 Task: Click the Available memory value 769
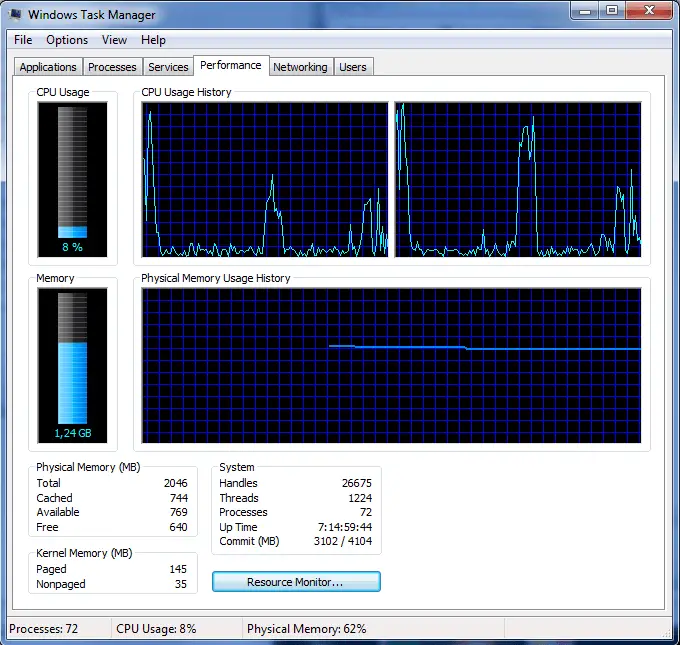179,512
